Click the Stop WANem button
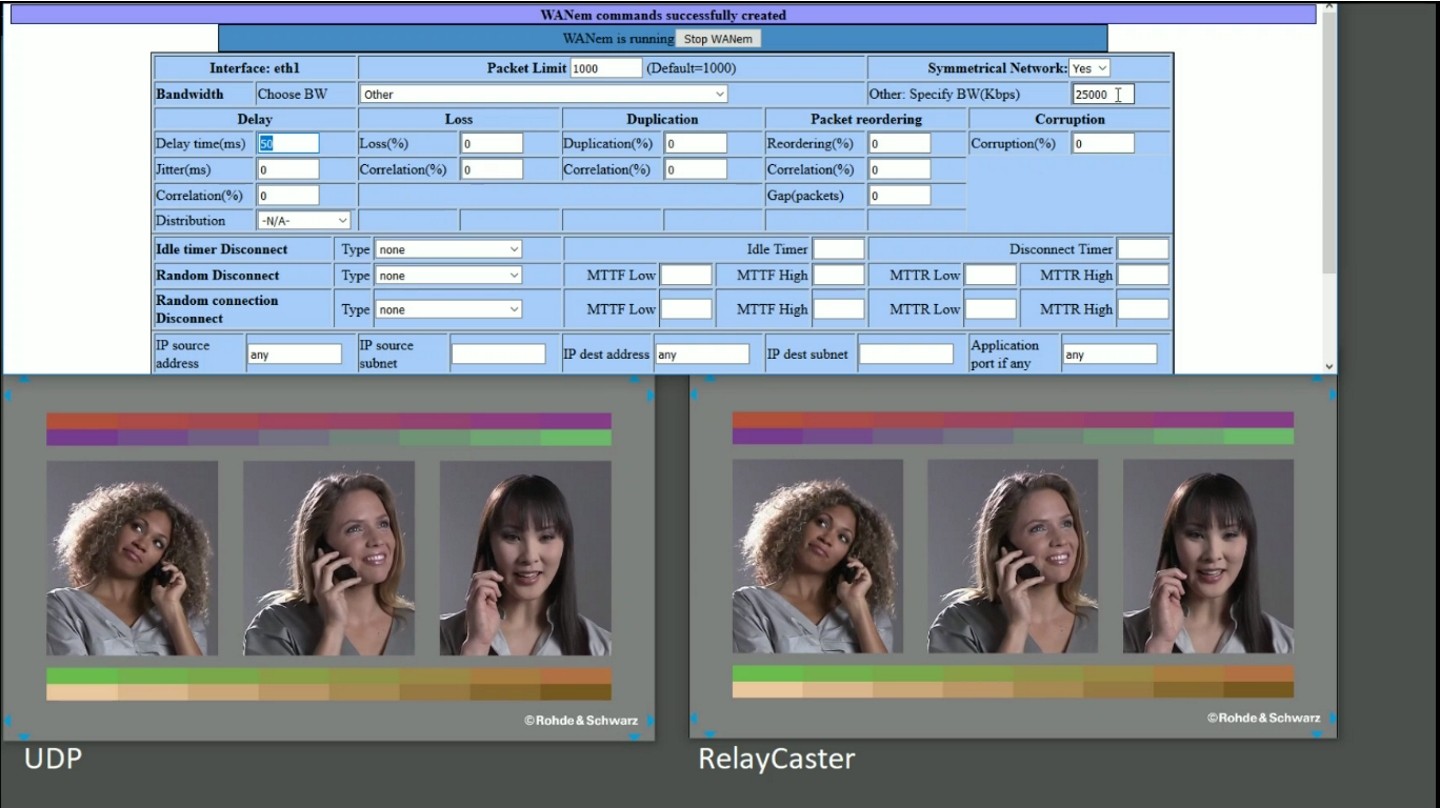Screen dimensions: 1440x810 tap(718, 39)
